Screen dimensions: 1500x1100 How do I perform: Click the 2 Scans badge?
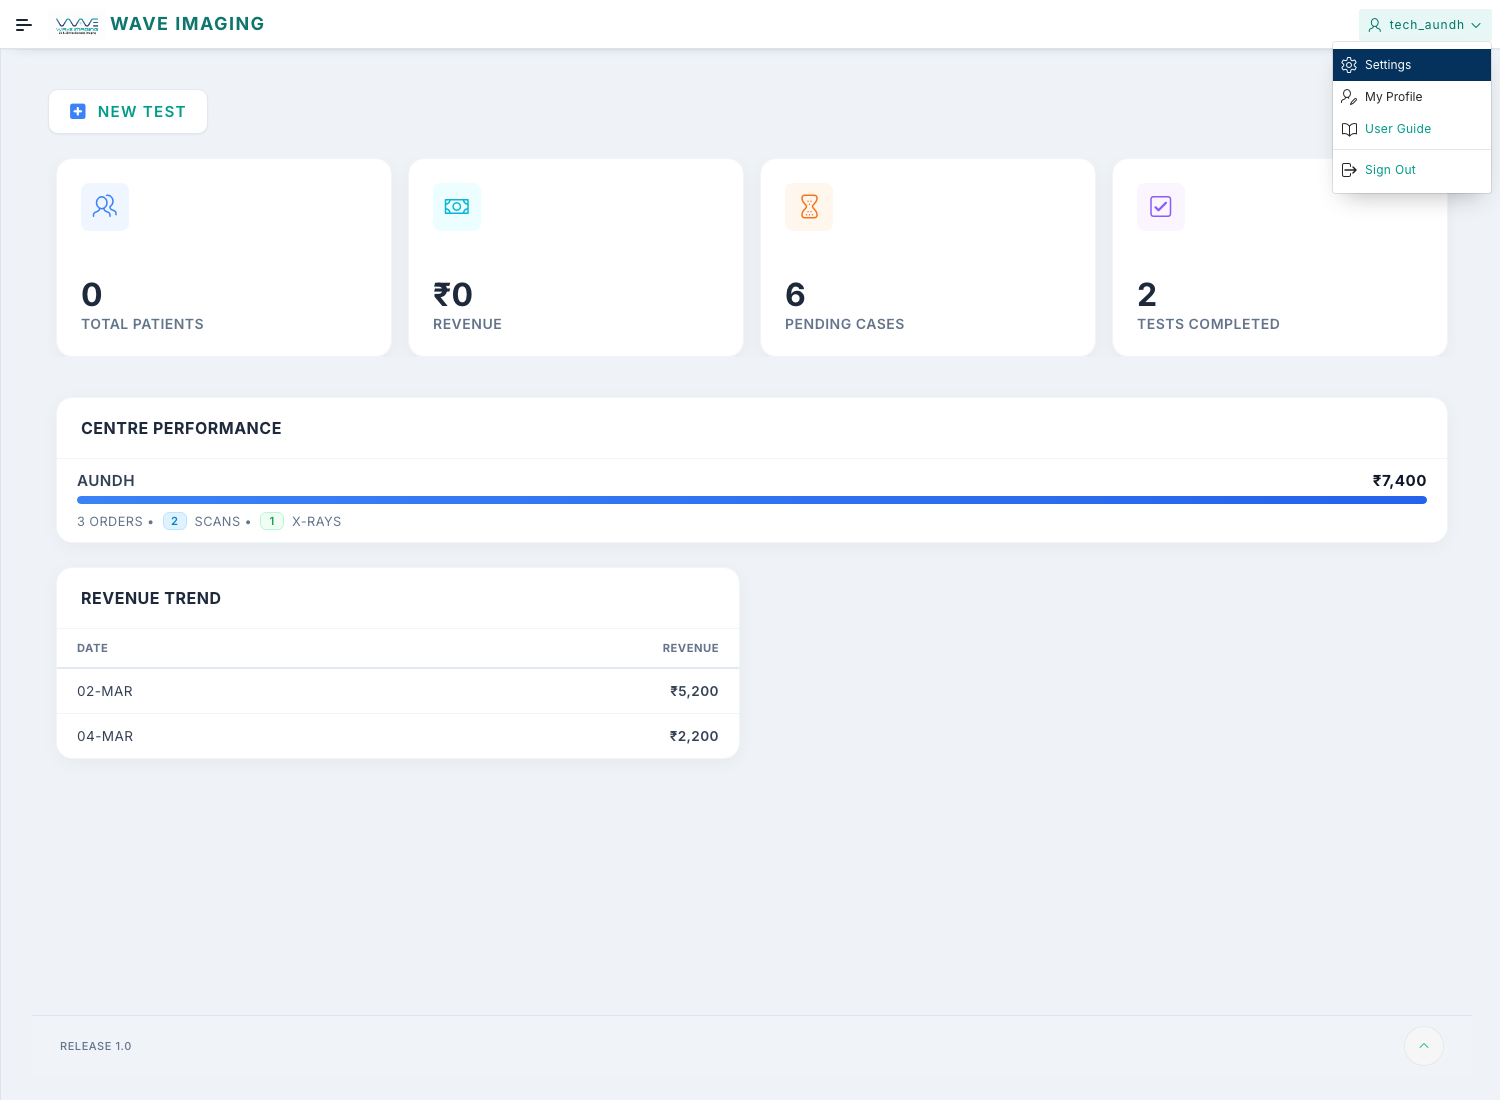pos(174,521)
